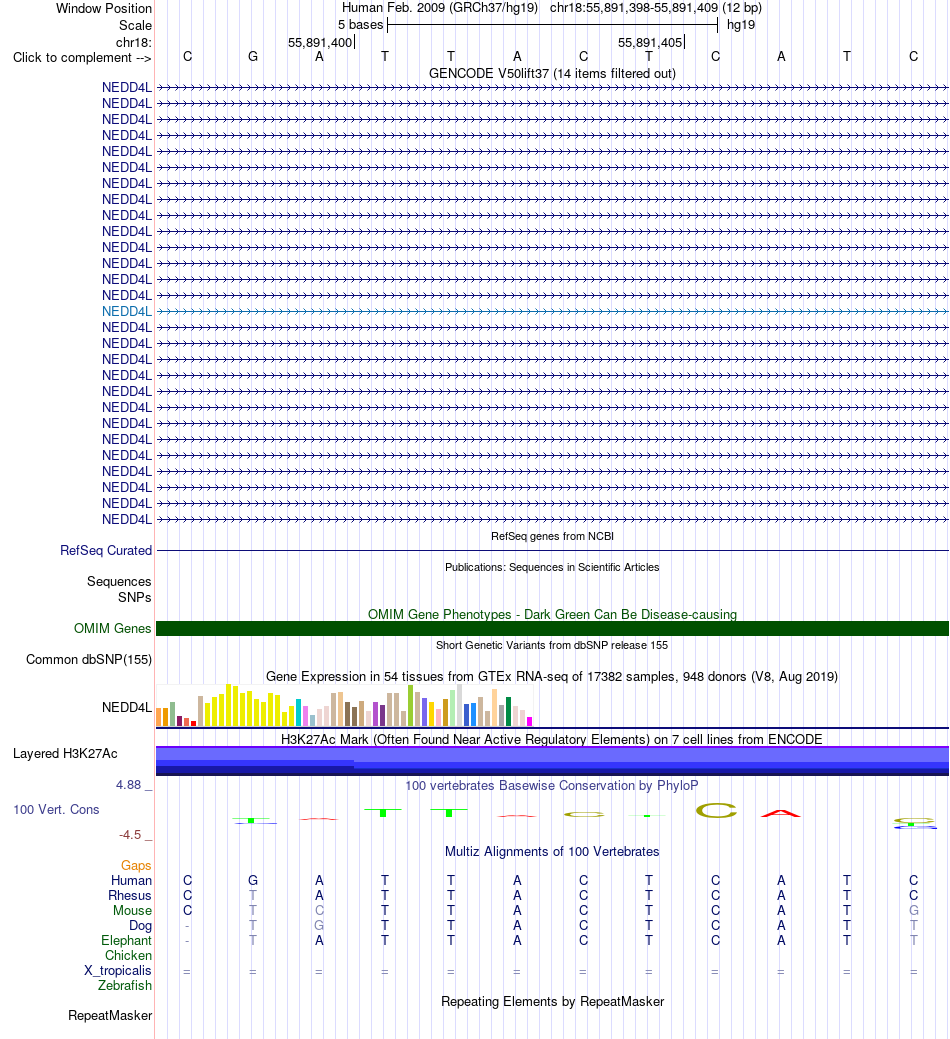Select the Mouse species row label
This screenshot has height=1039, width=950.
[132, 910]
